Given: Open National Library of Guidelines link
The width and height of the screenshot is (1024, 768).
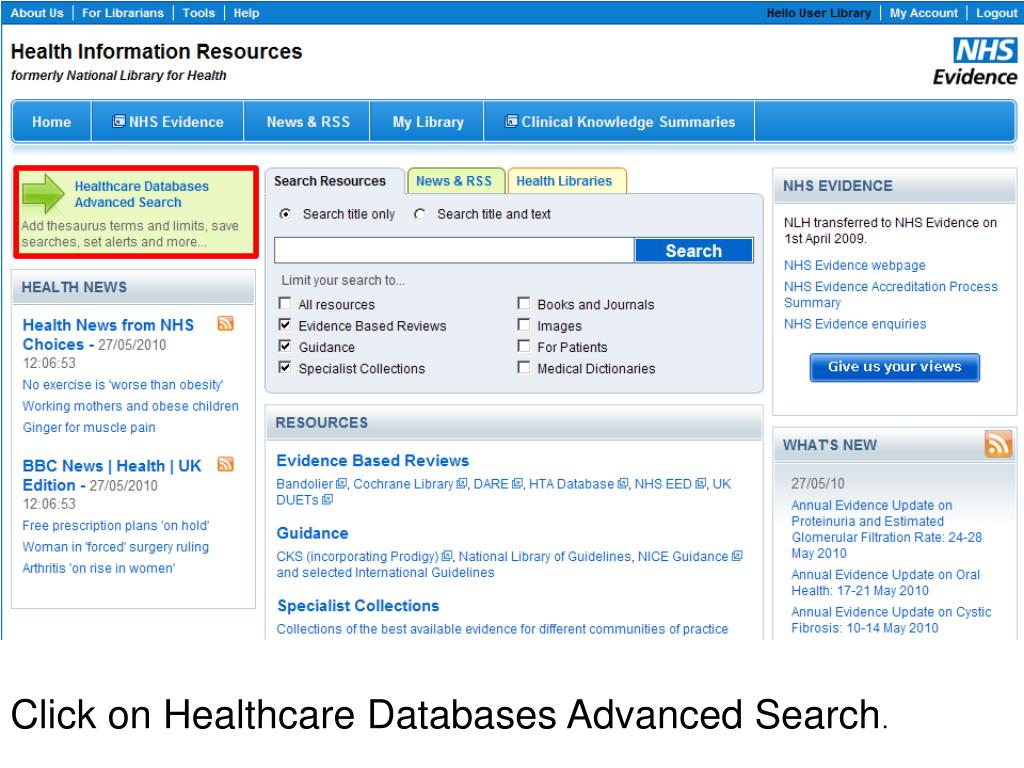Looking at the screenshot, I should [x=545, y=556].
